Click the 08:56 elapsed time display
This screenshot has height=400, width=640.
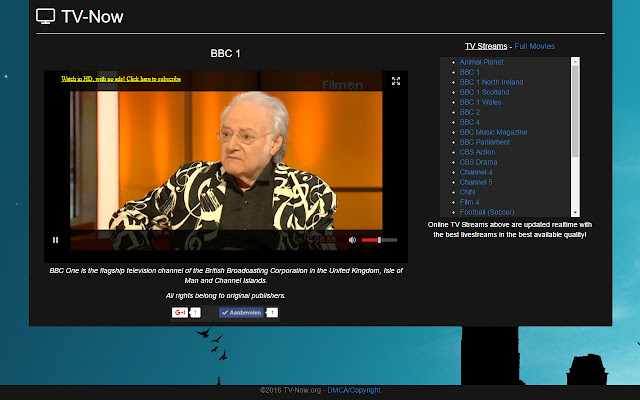325,240
